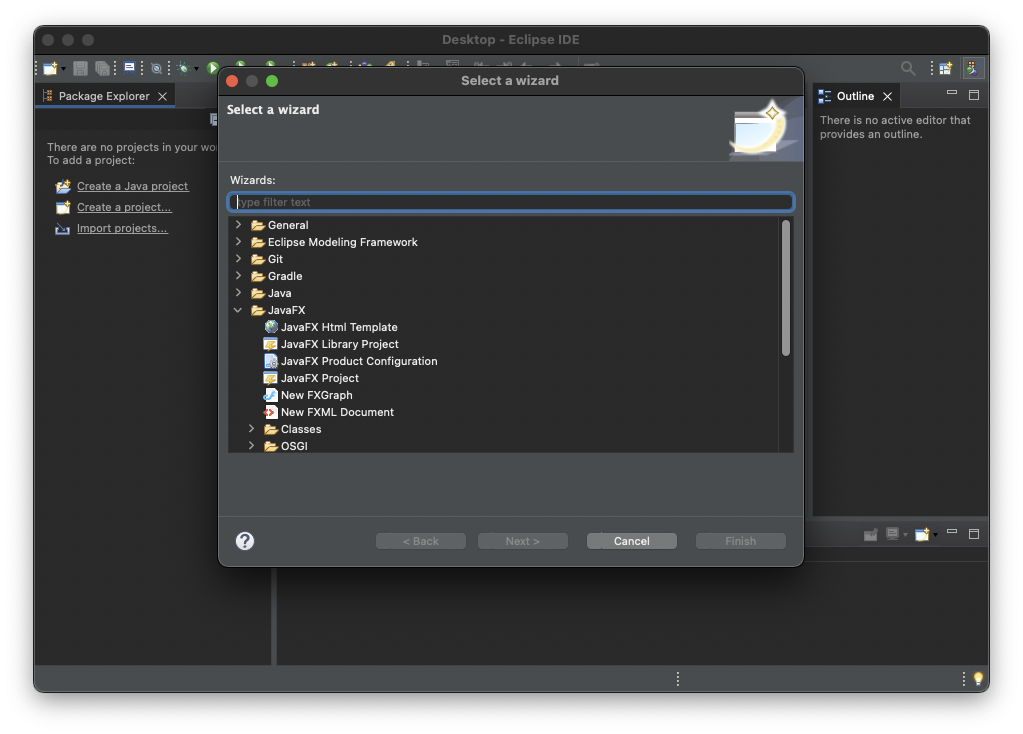Maximize the bottom console panel
The width and height of the screenshot is (1023, 734).
pos(974,534)
